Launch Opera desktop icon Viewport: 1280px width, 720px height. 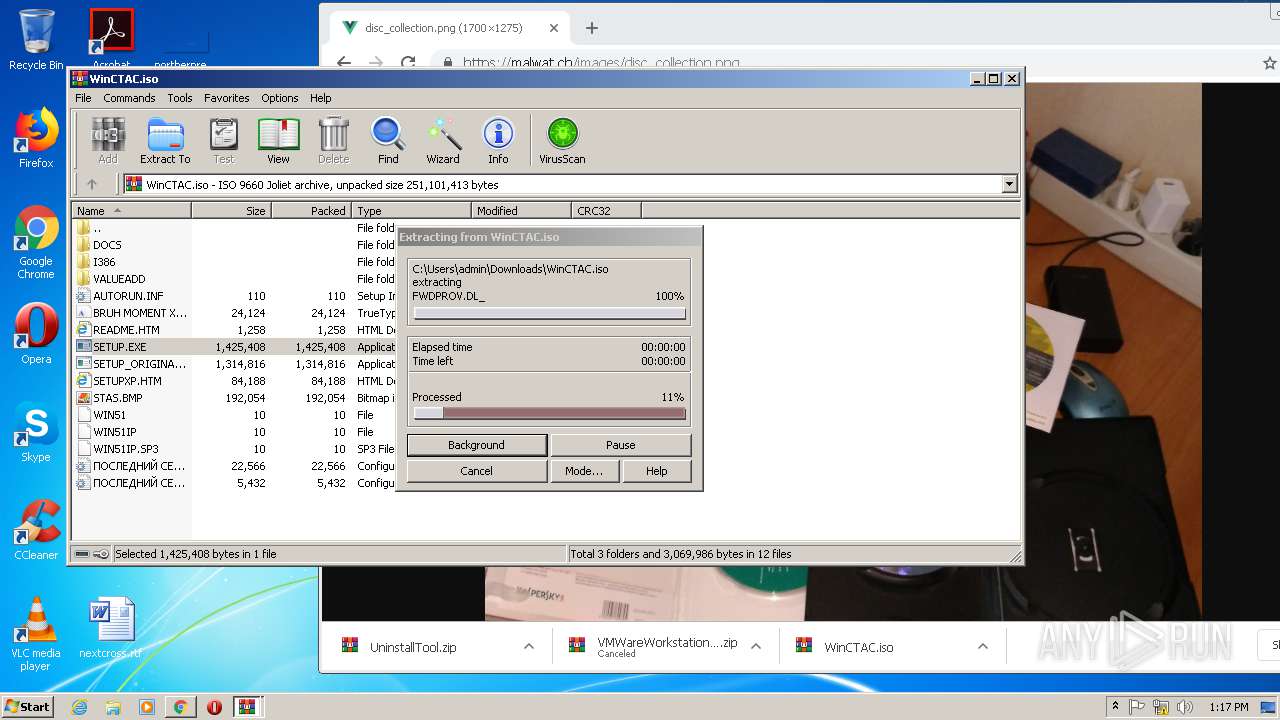pyautogui.click(x=36, y=334)
